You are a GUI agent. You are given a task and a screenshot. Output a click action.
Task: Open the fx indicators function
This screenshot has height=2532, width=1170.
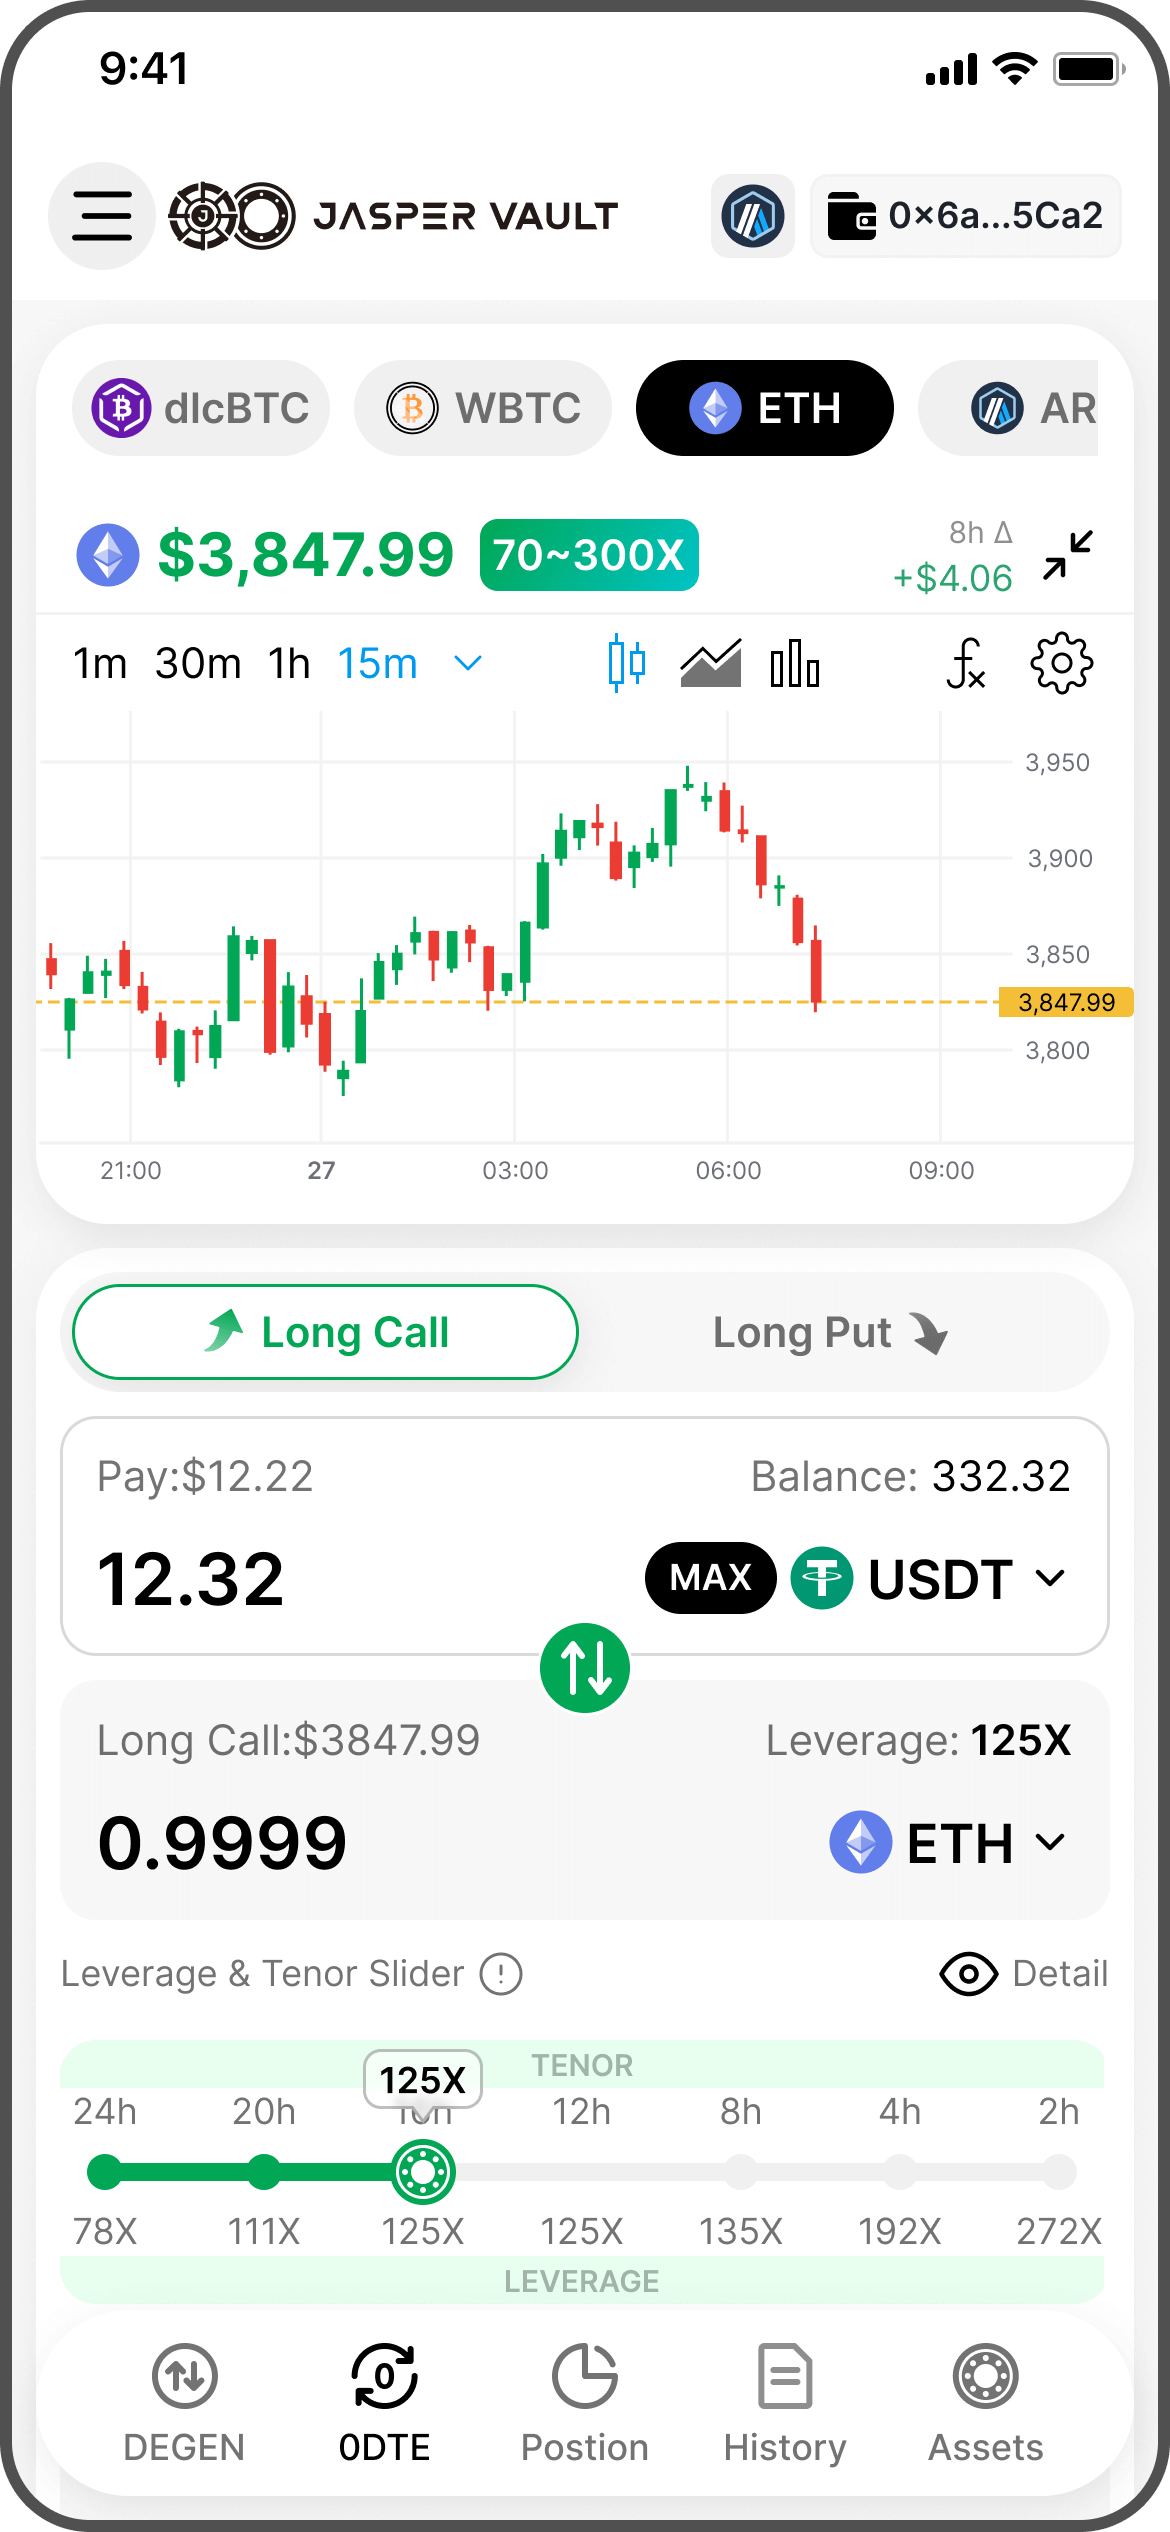coord(966,663)
